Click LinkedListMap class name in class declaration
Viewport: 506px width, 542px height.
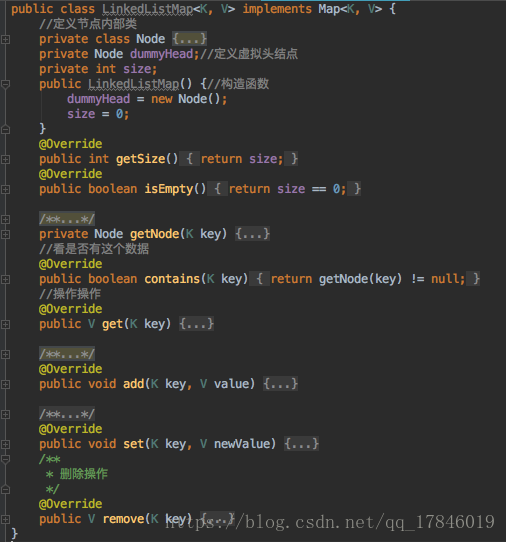(148, 9)
